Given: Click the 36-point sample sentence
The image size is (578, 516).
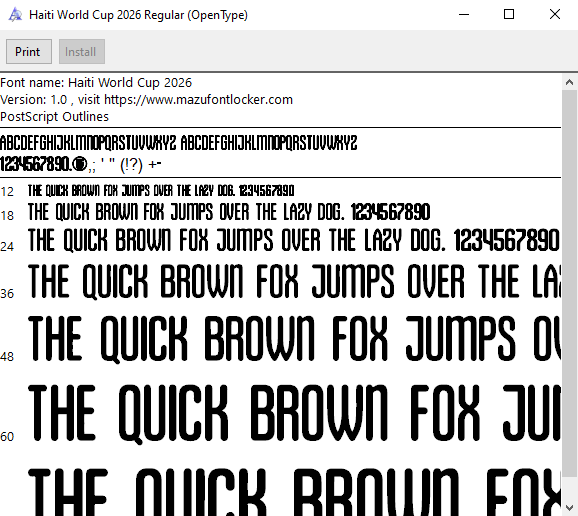Looking at the screenshot, I should [x=295, y=281].
